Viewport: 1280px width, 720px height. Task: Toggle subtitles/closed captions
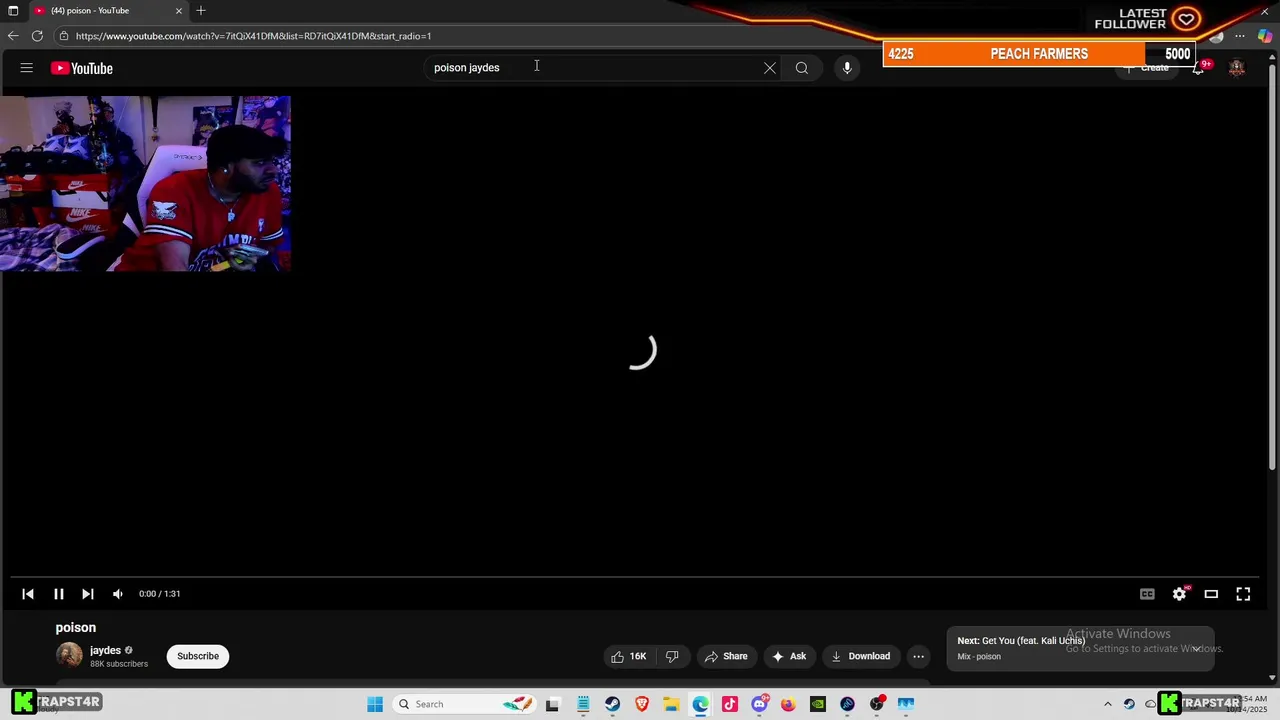coord(1147,594)
